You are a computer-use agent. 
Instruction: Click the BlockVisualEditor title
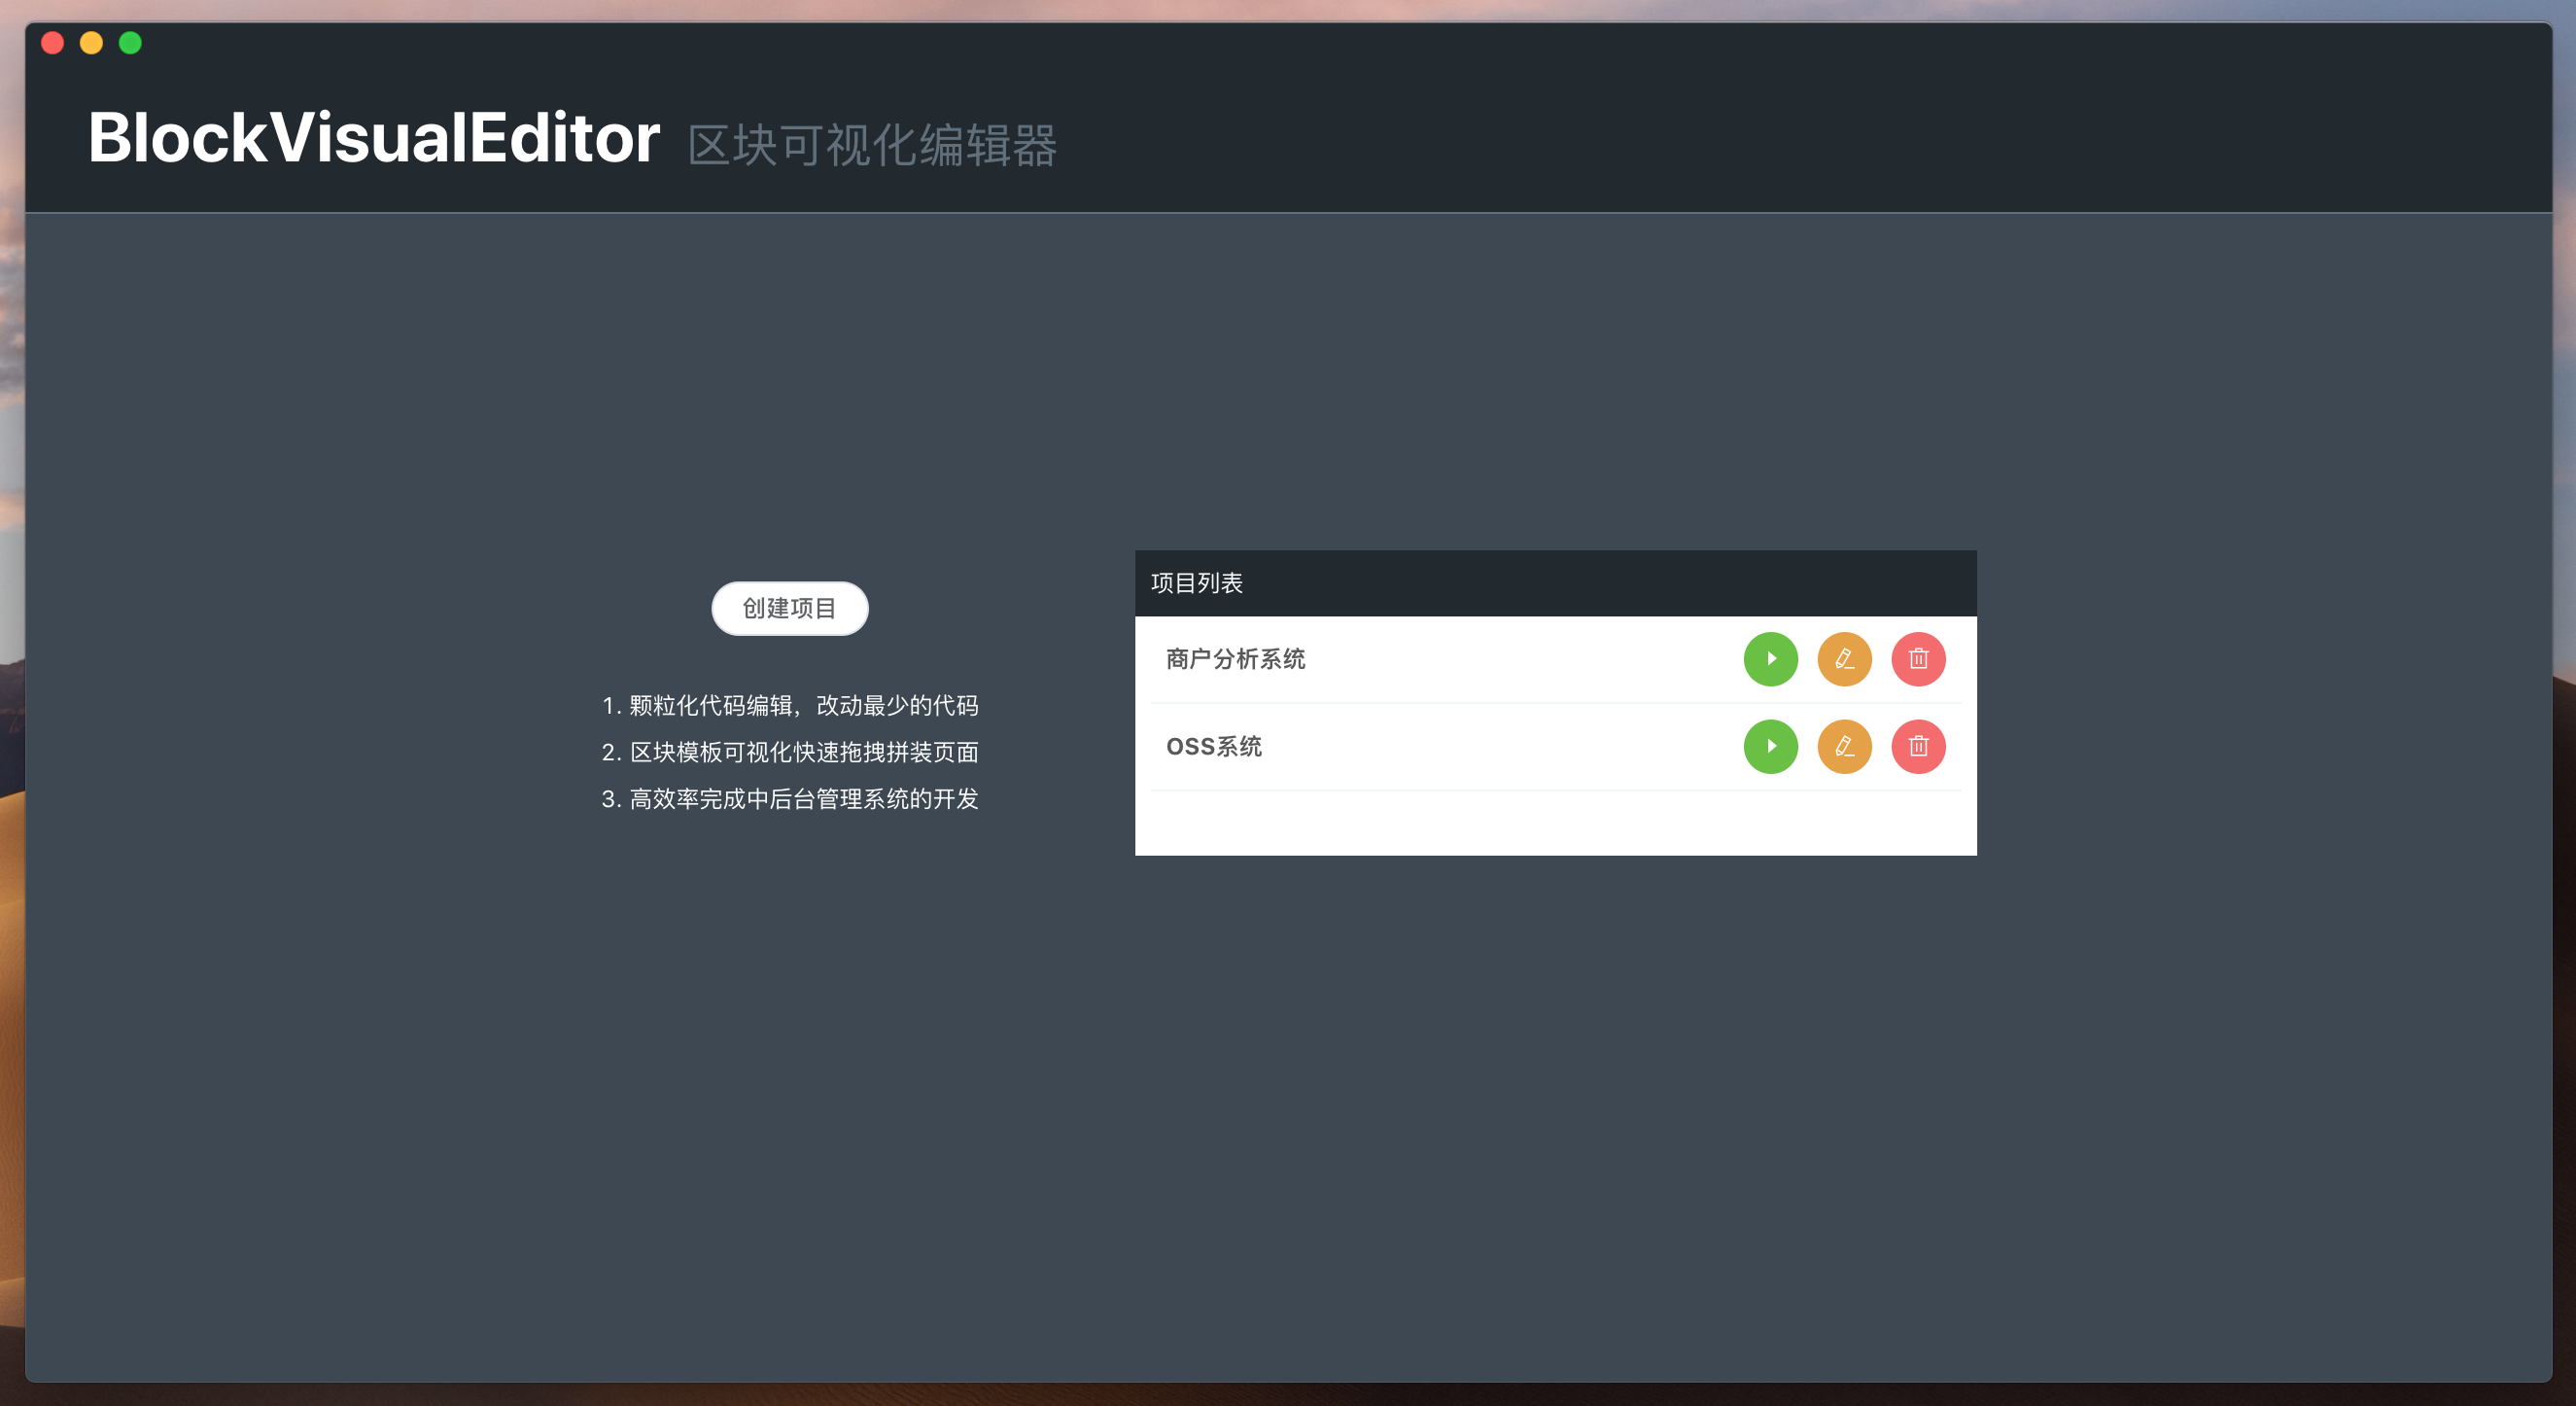pos(373,137)
